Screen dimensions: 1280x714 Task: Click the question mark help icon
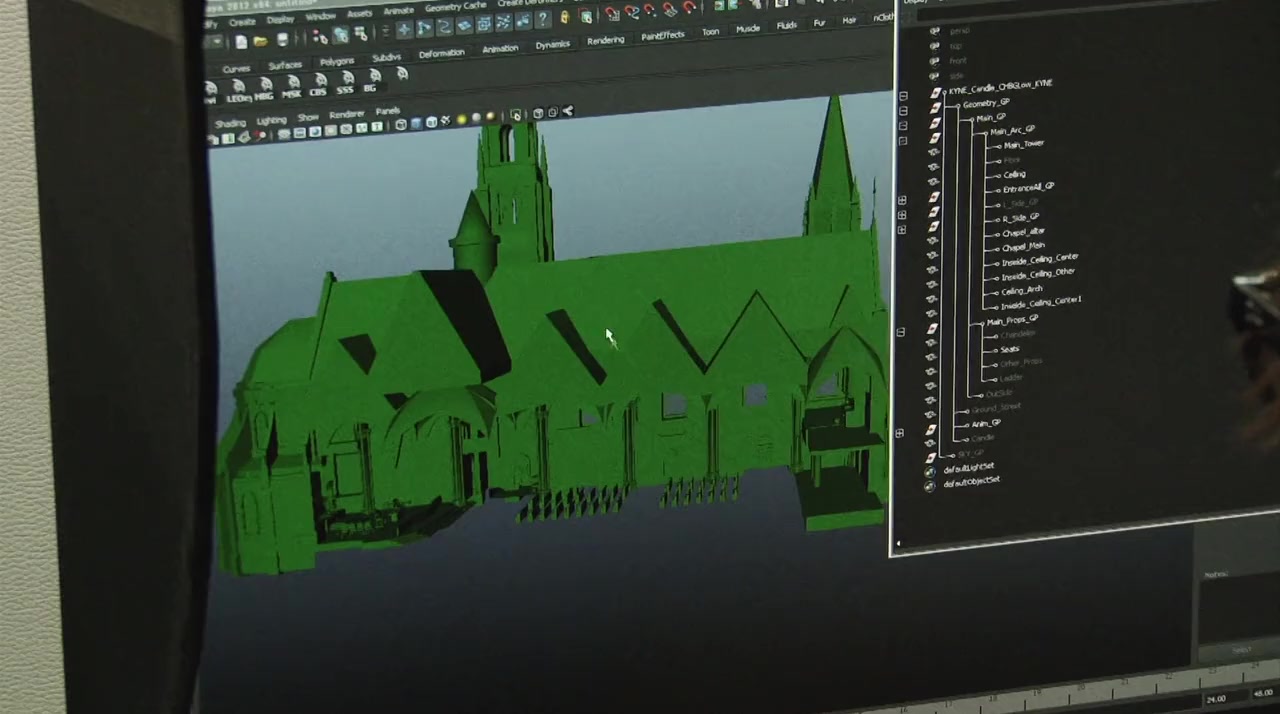543,19
